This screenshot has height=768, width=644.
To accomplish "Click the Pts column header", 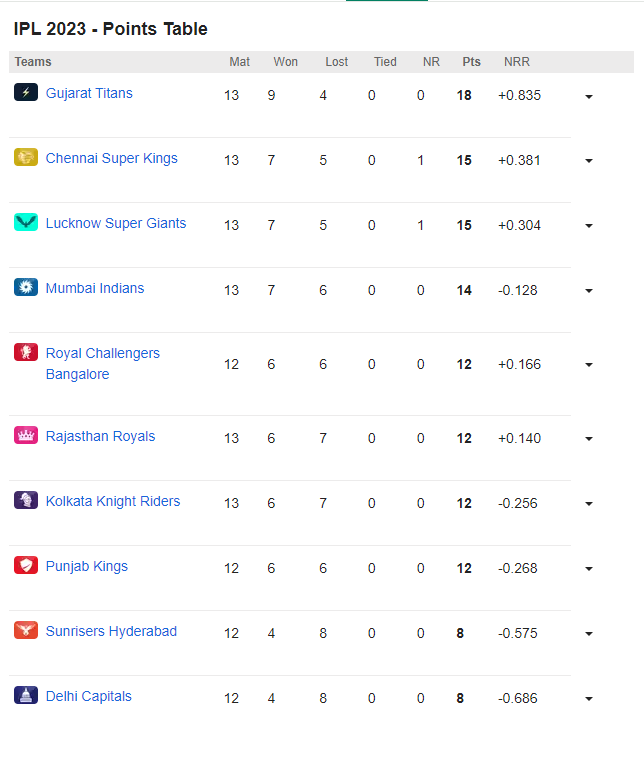I will pyautogui.click(x=471, y=62).
